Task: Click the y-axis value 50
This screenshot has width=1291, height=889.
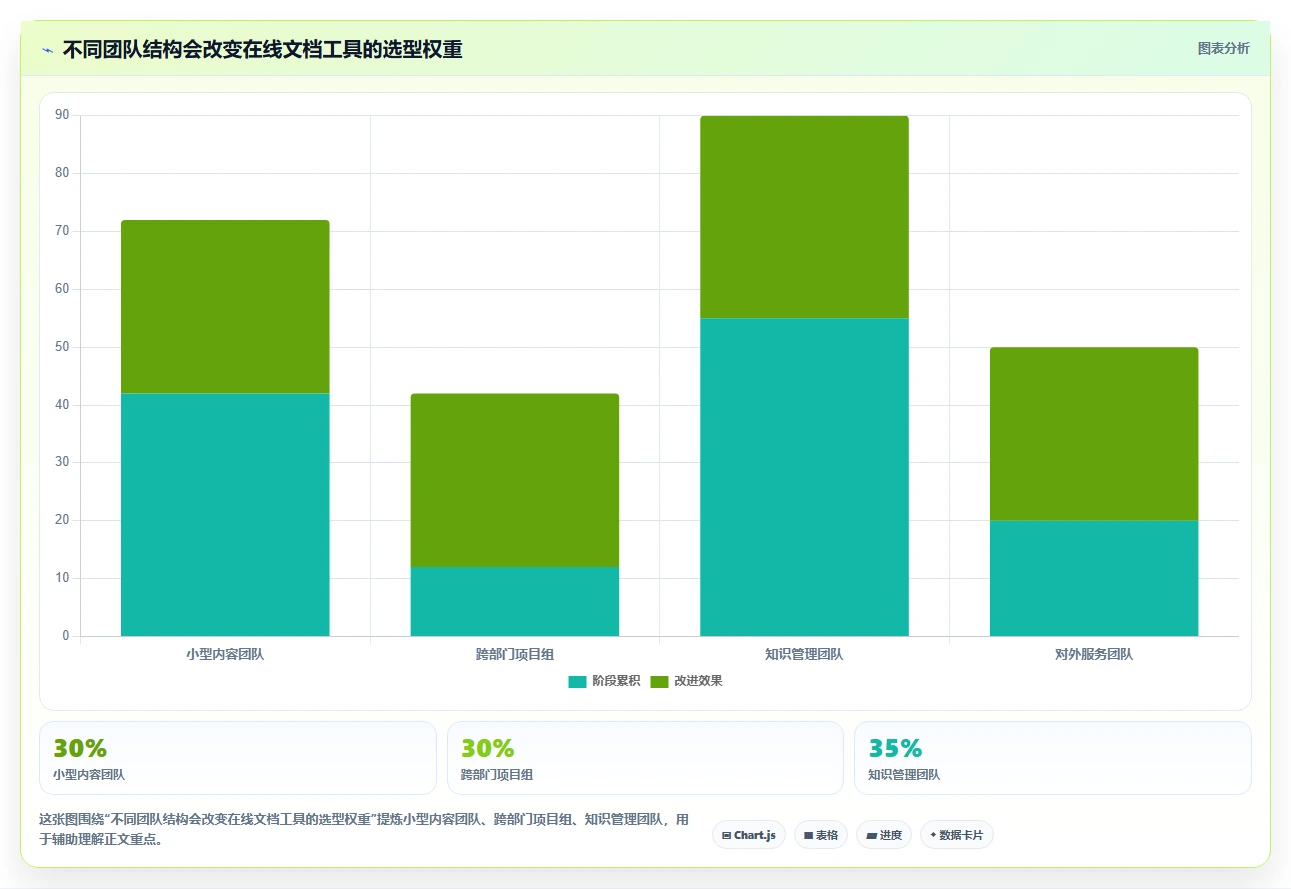Action: (62, 347)
